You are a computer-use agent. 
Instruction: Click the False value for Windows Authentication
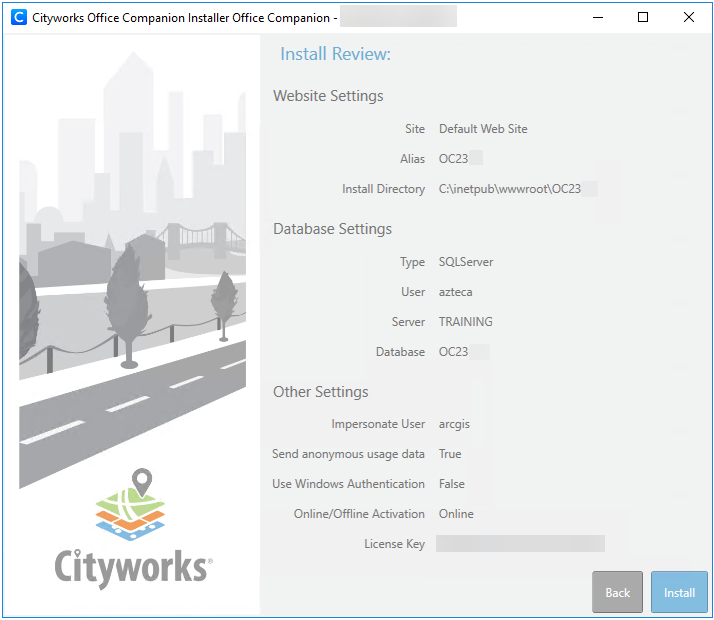coord(451,484)
